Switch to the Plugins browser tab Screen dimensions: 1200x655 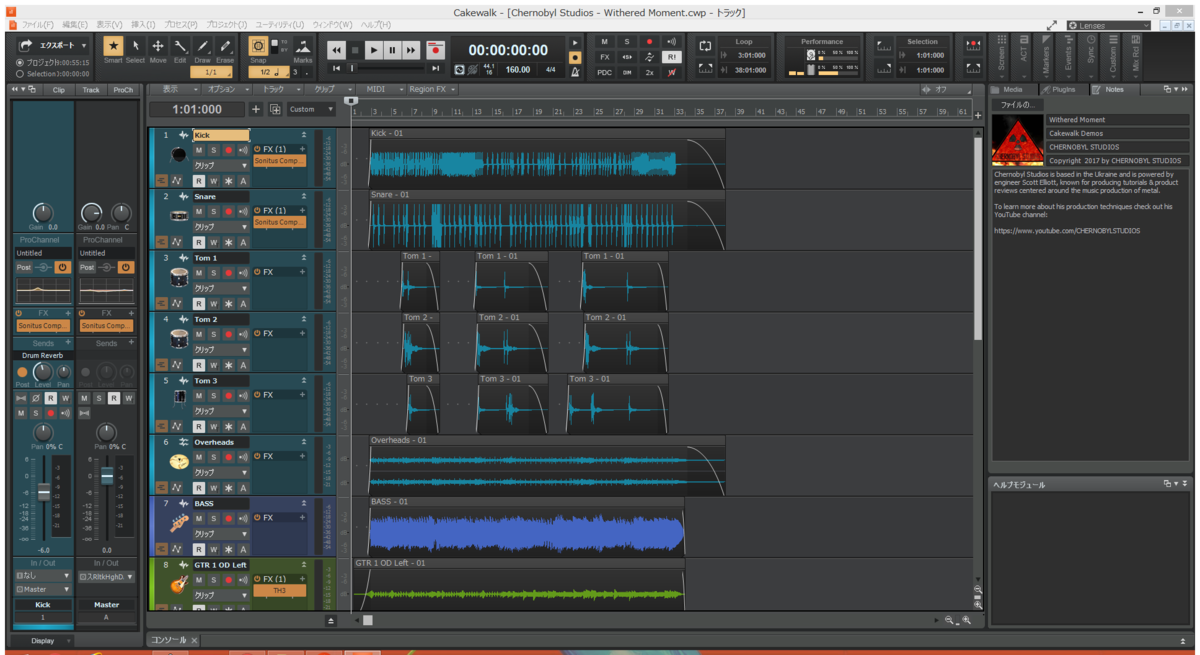coord(1063,90)
